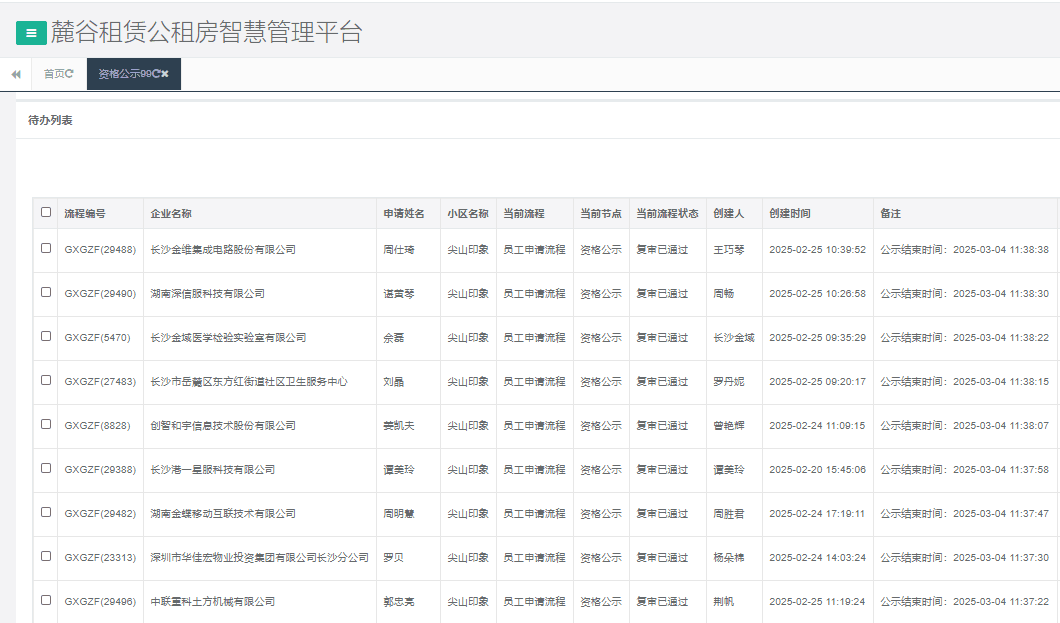Click the 创建时间 column header
The height and width of the screenshot is (623, 1060).
pos(791,213)
